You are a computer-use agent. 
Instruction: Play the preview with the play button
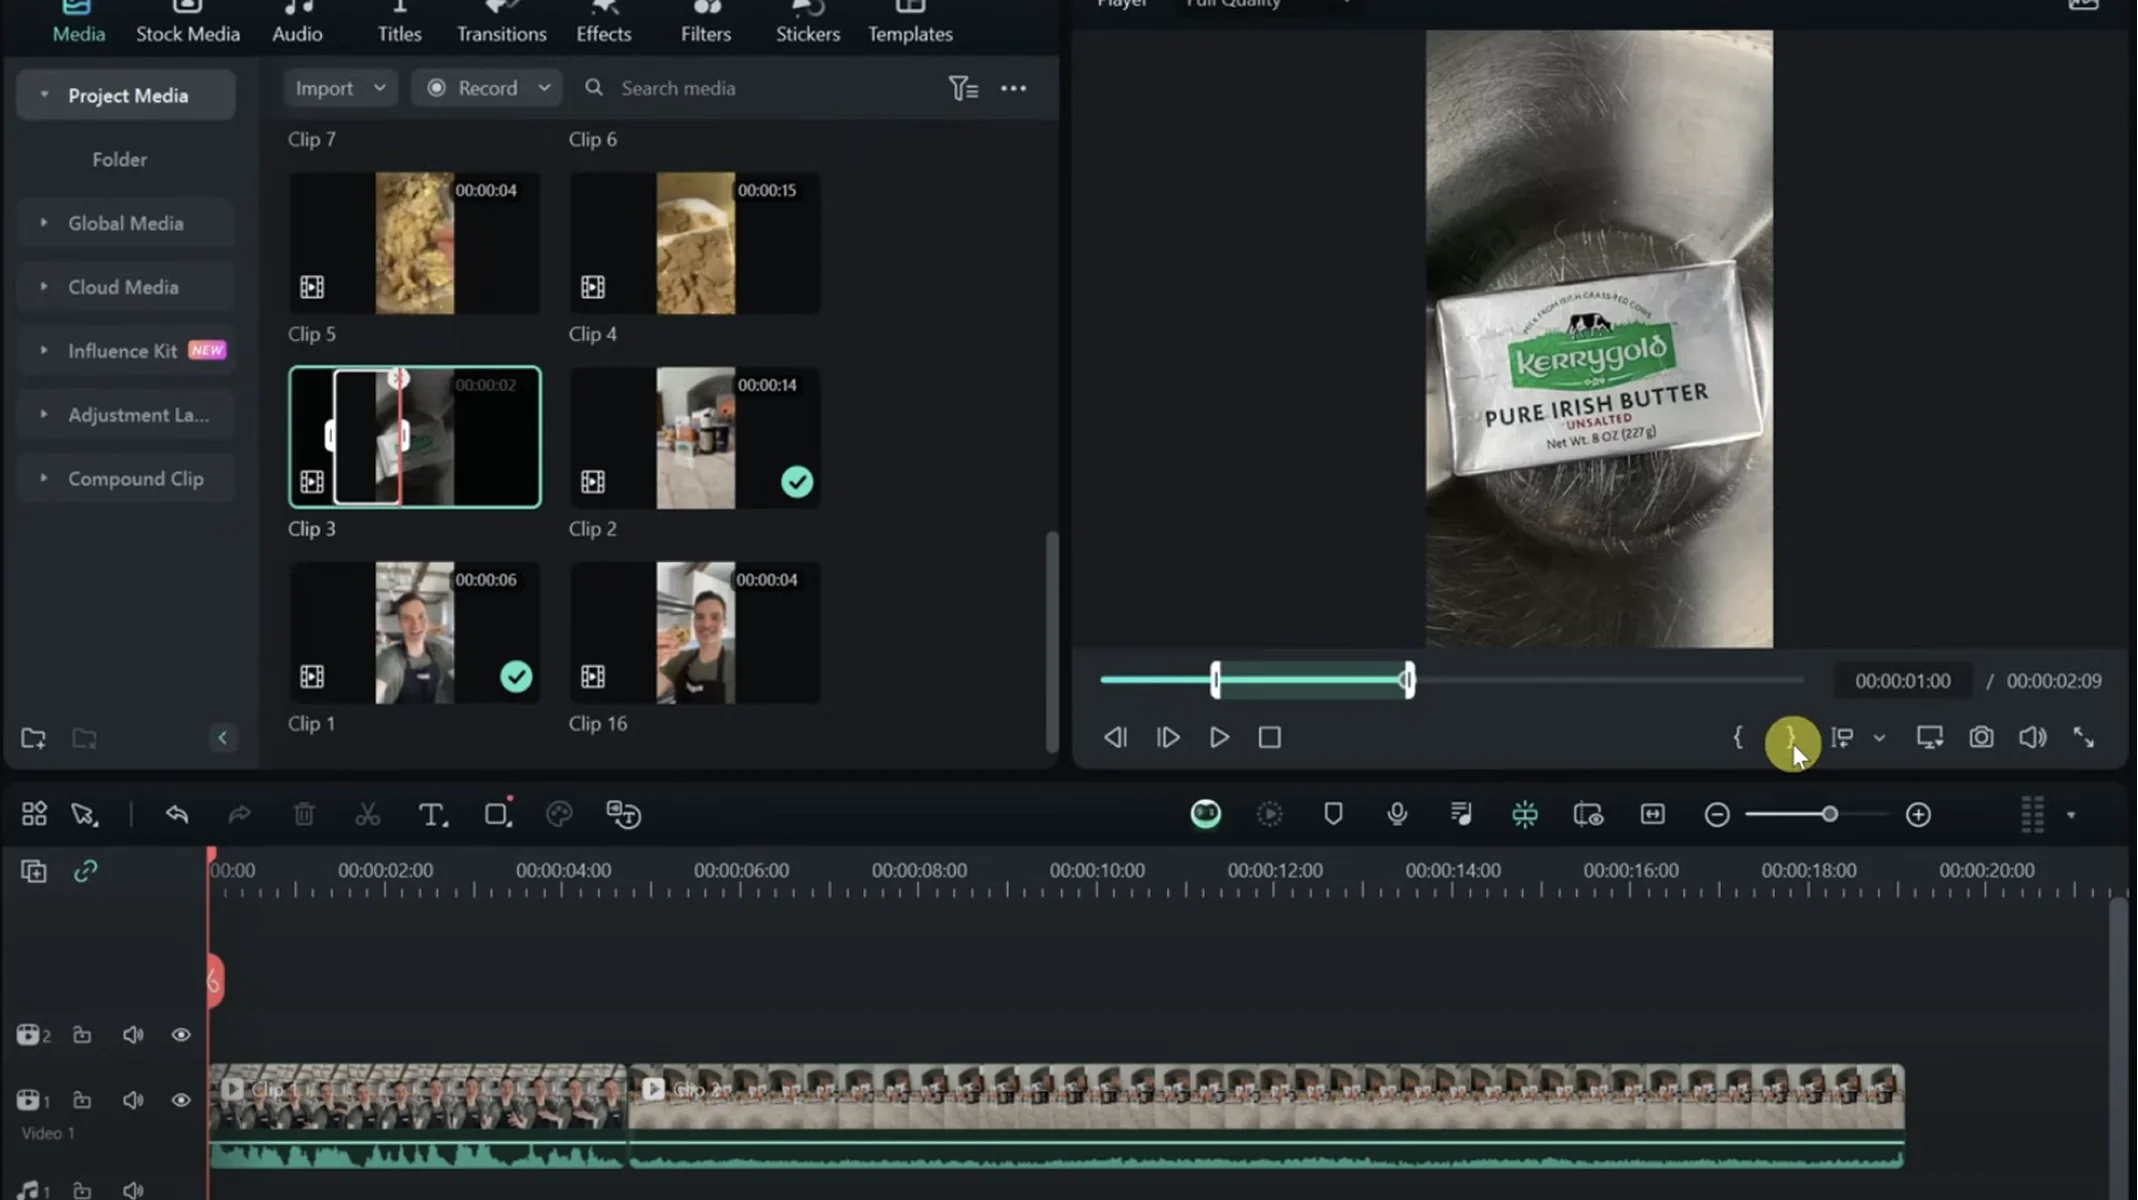pos(1219,738)
